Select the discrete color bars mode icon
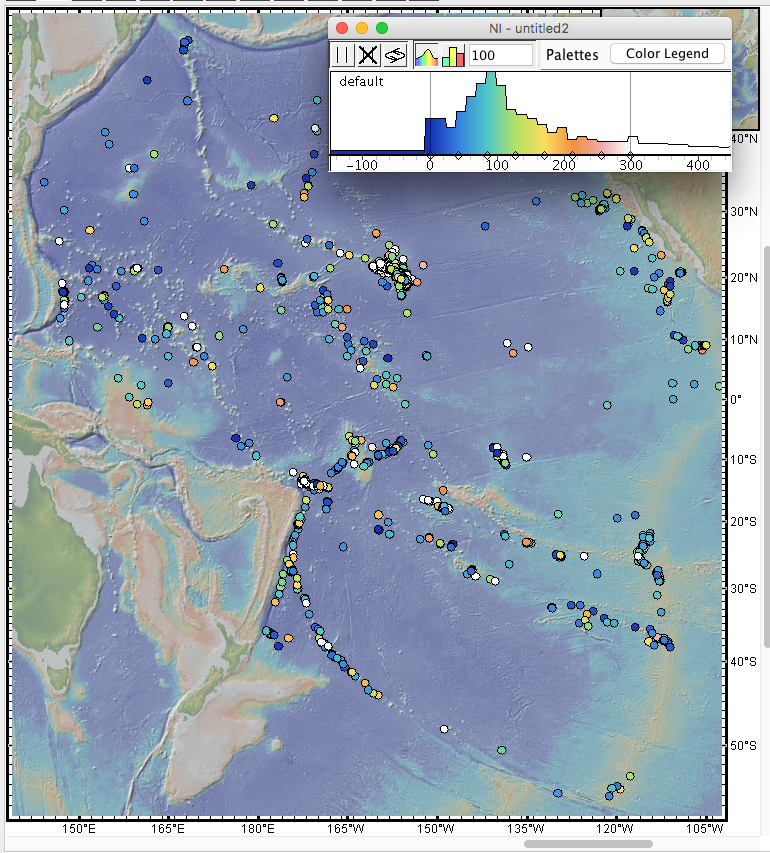Image resolution: width=770 pixels, height=853 pixels. point(453,55)
